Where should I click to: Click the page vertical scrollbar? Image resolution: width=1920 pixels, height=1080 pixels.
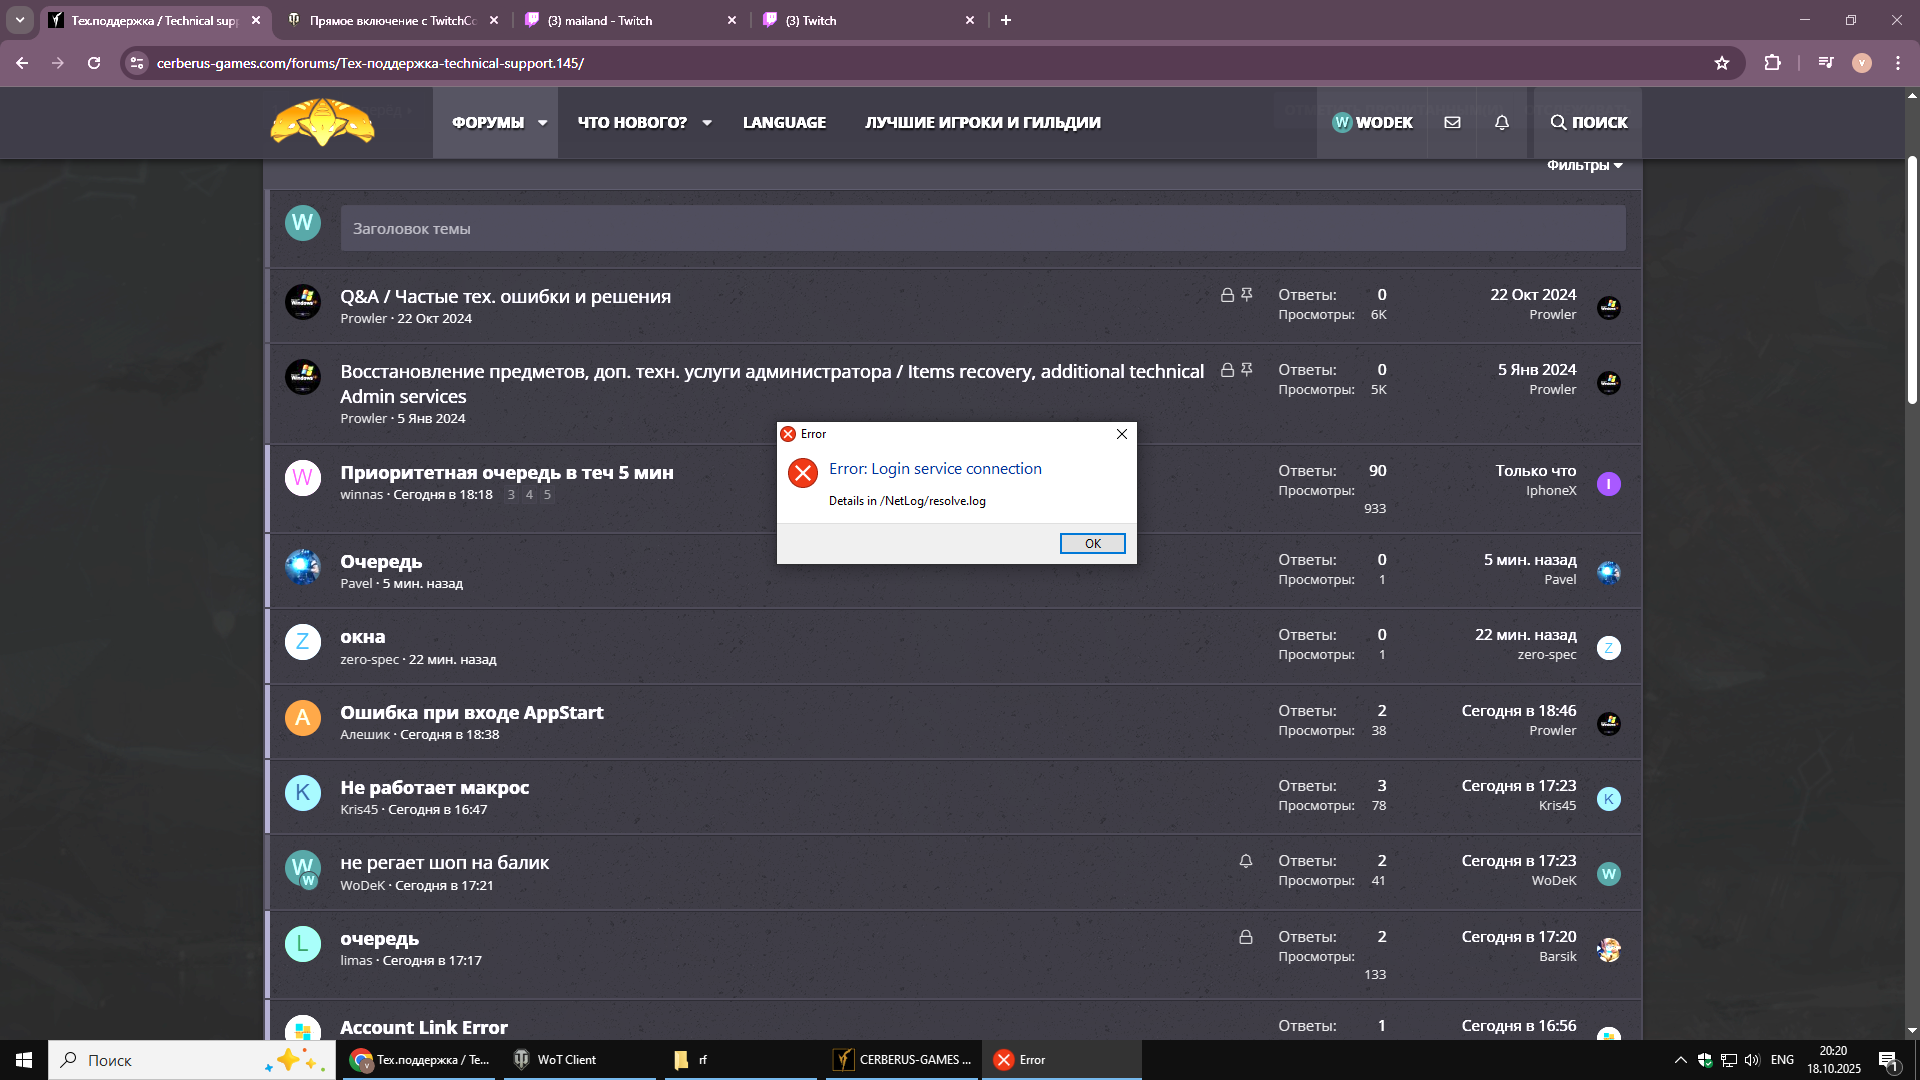pos(1911,280)
